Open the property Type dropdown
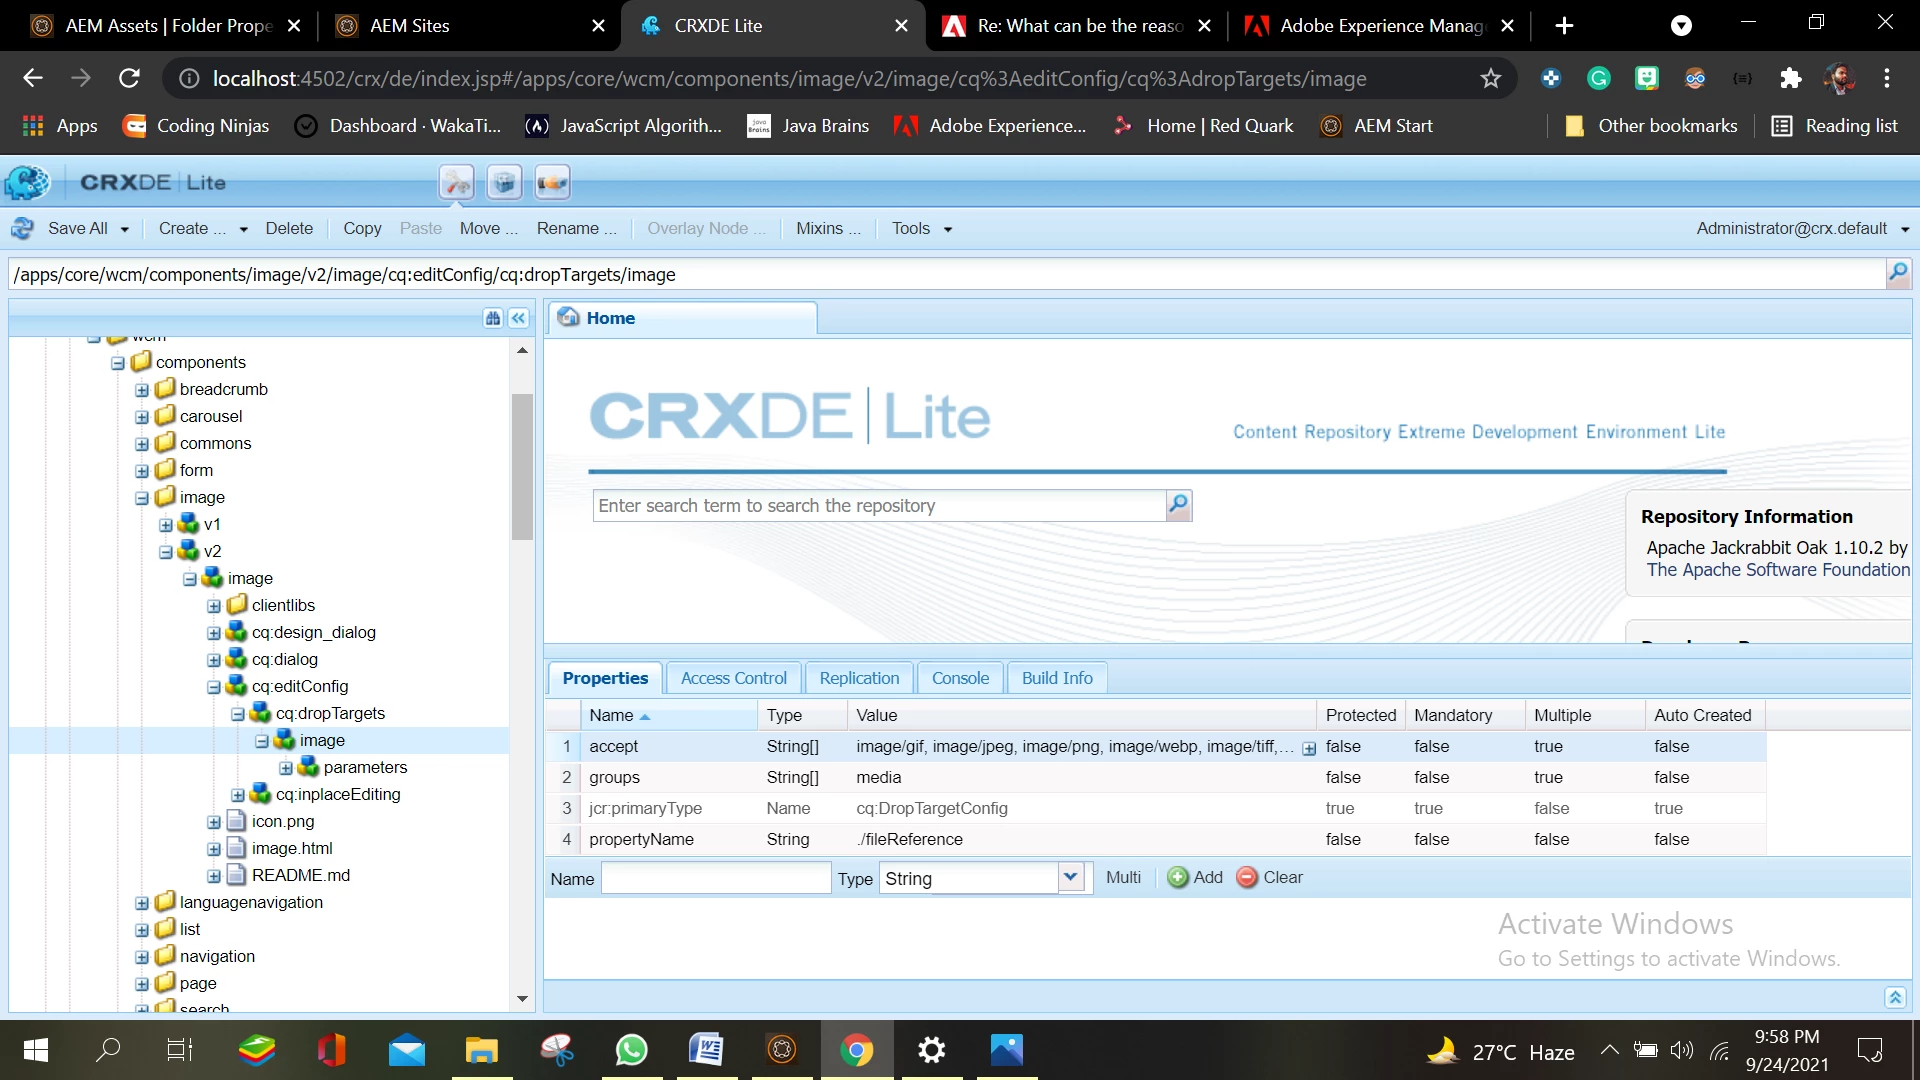The height and width of the screenshot is (1080, 1920). click(x=1071, y=878)
